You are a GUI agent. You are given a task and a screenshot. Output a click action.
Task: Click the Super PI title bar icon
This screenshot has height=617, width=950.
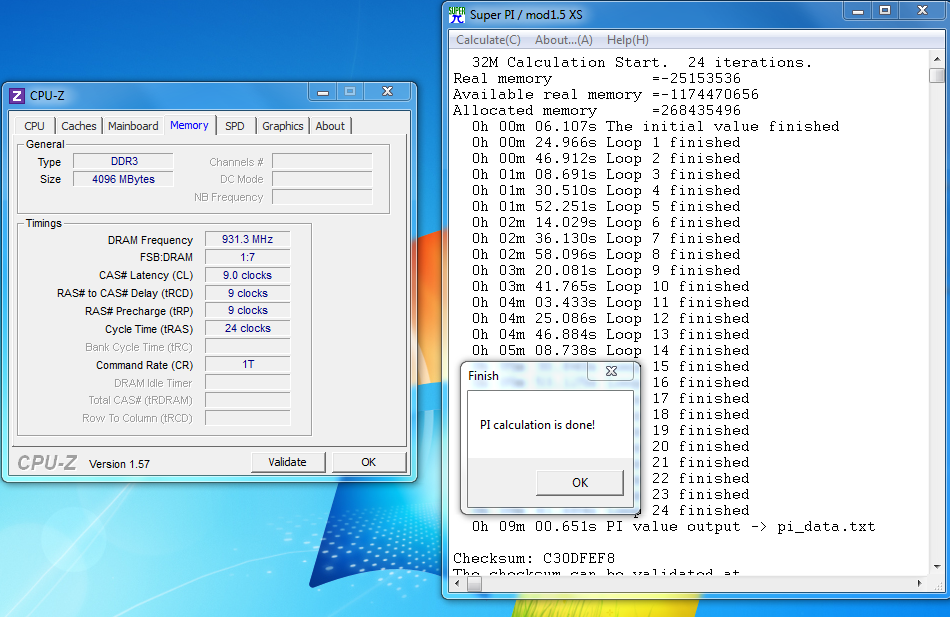[457, 14]
